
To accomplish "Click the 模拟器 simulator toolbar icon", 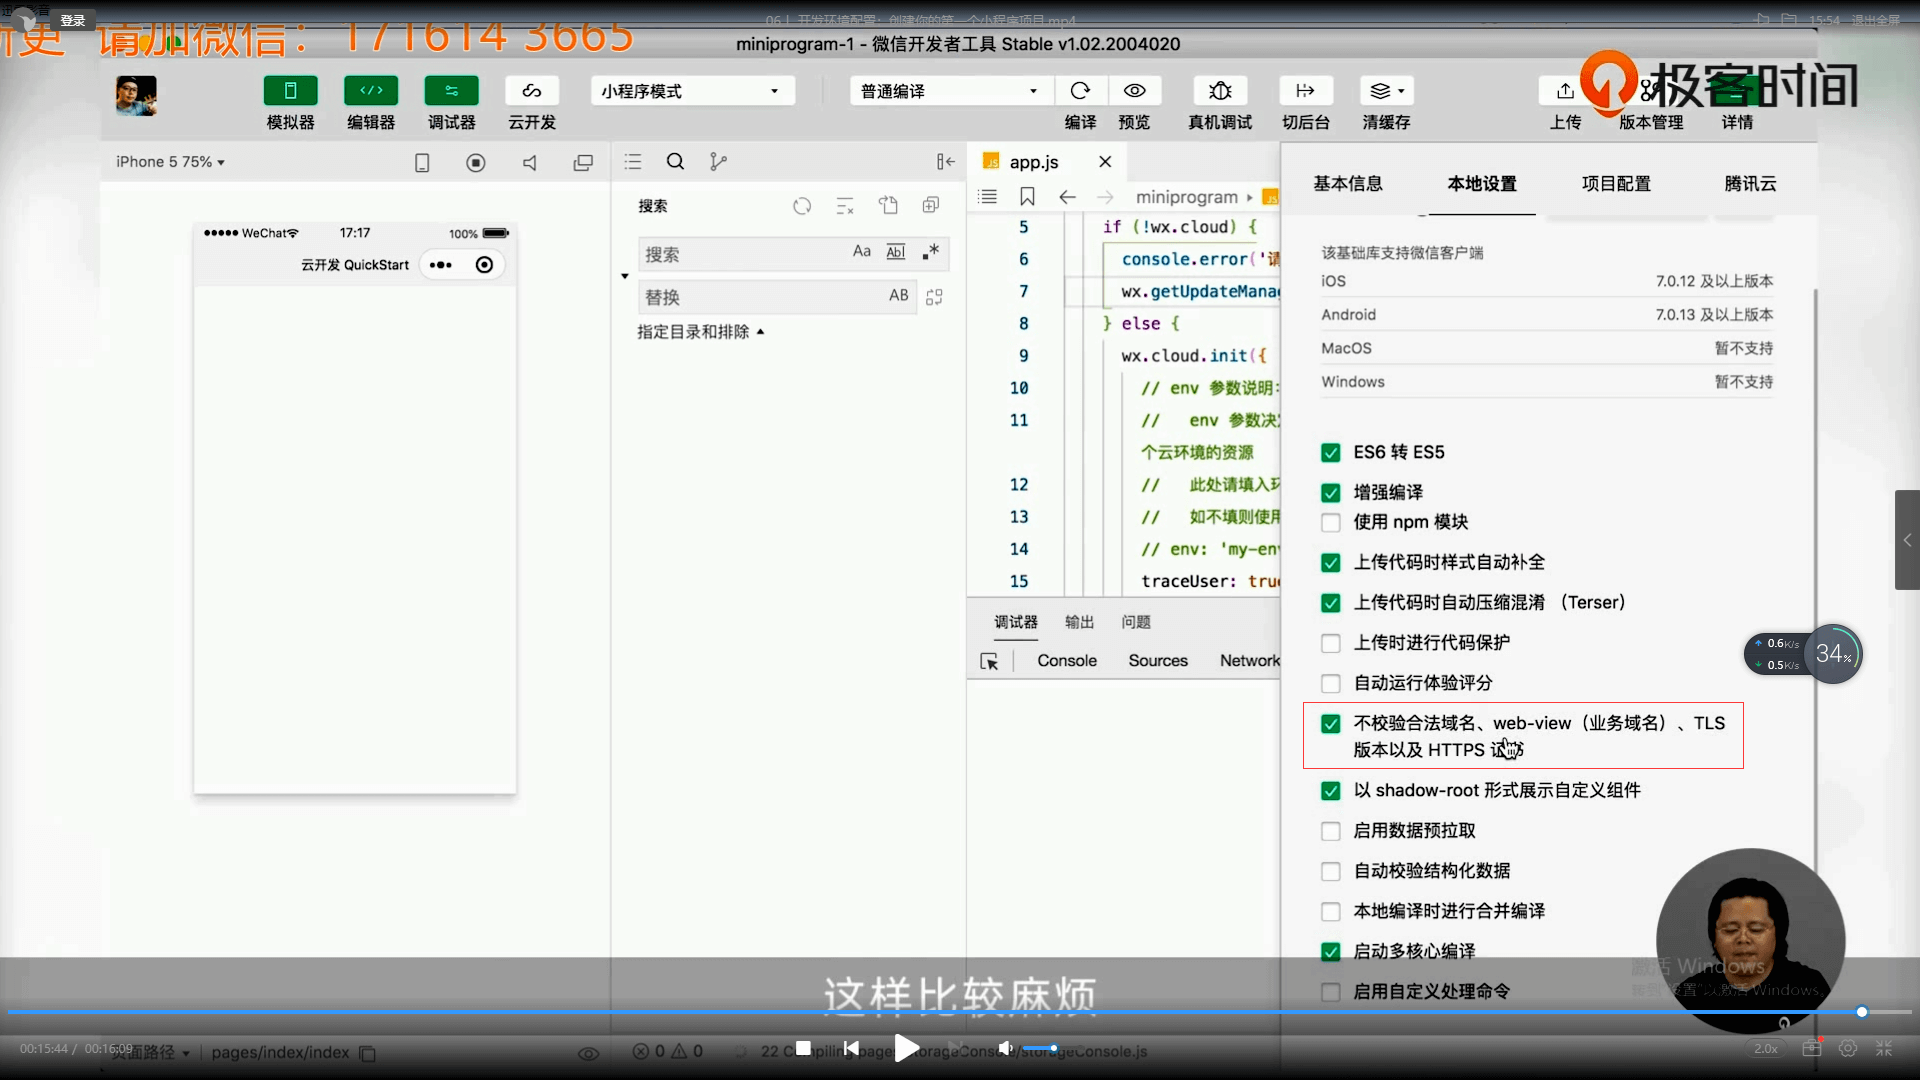I will (x=290, y=91).
